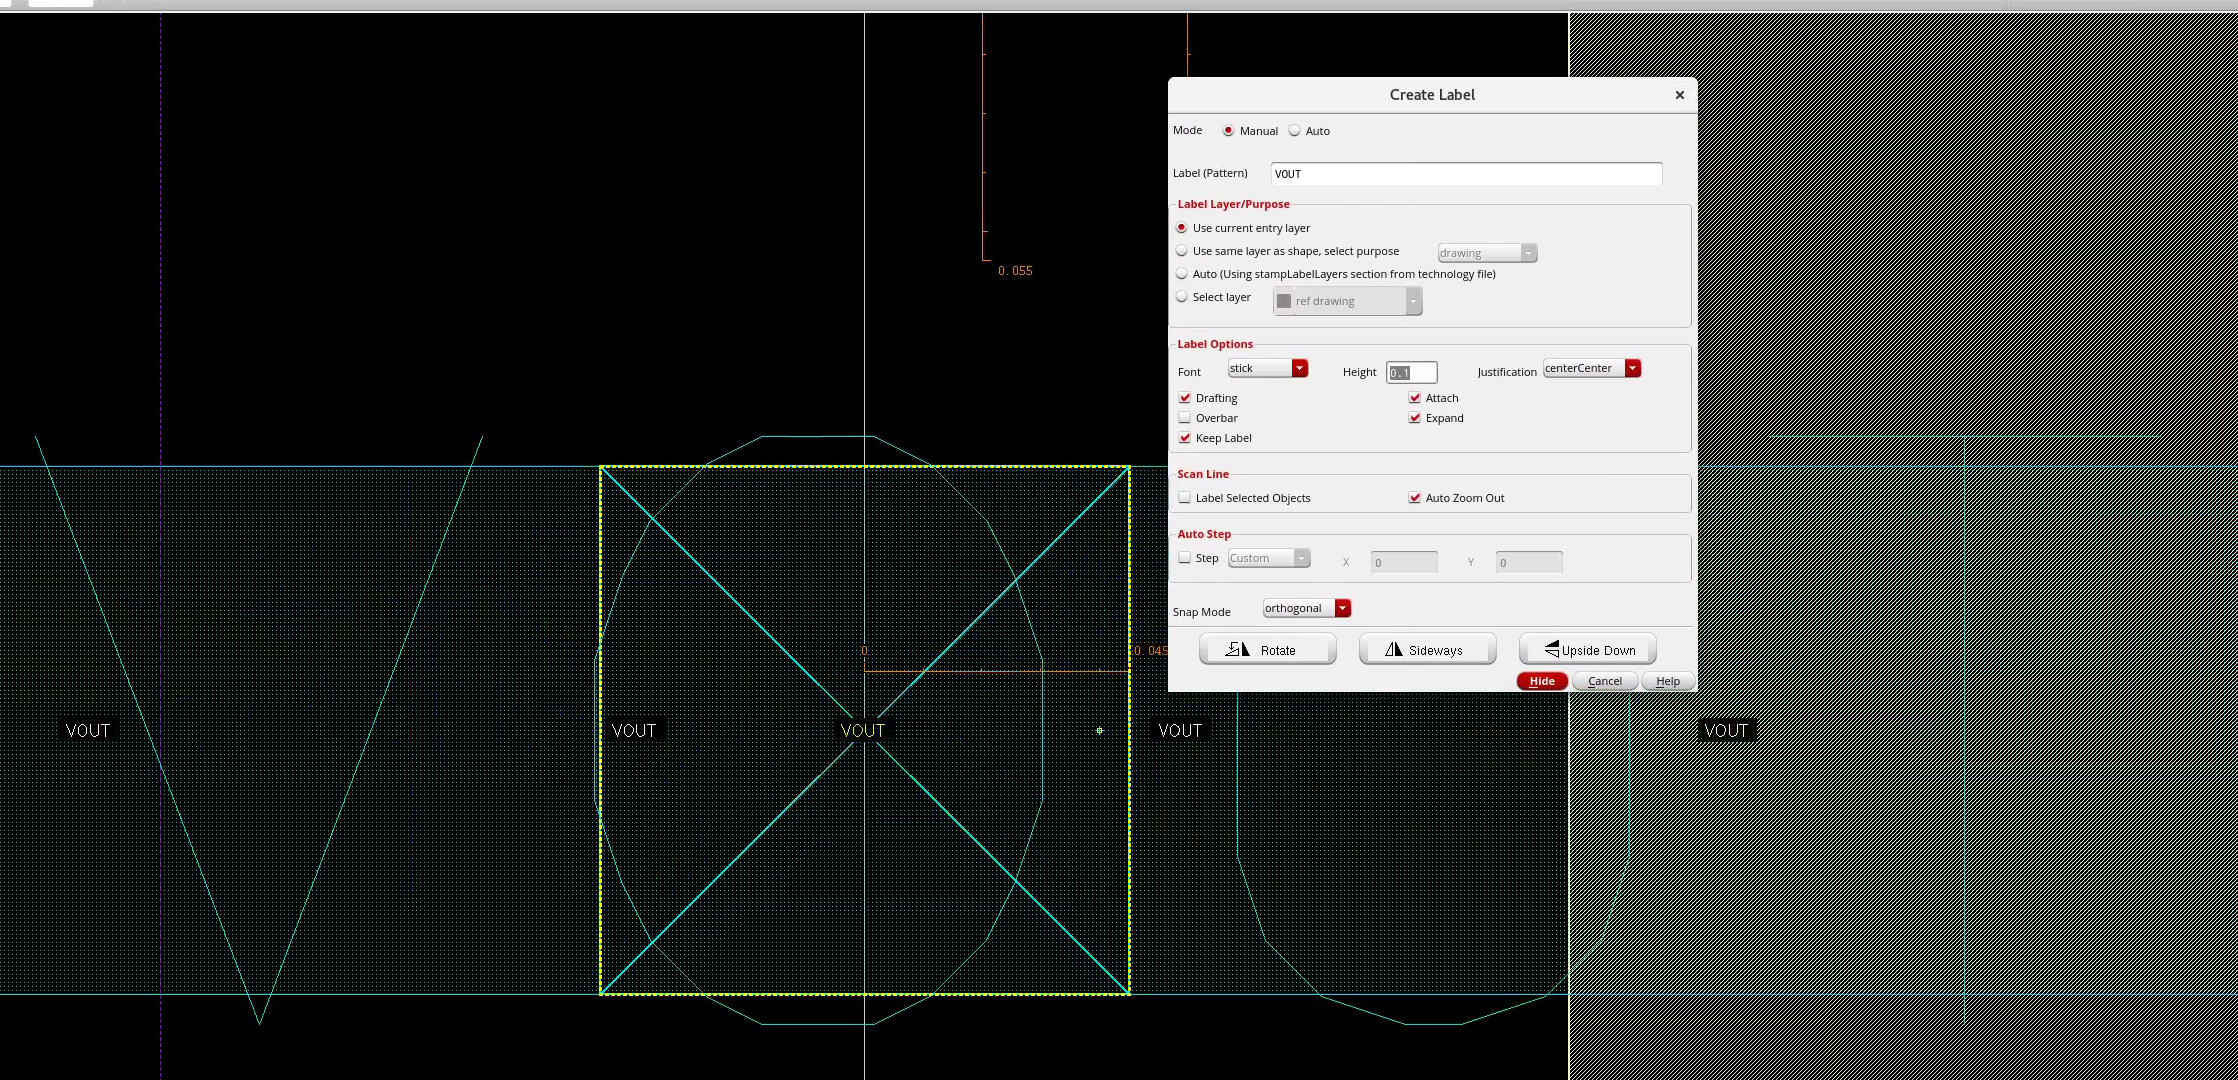This screenshot has width=2238, height=1080.
Task: Expand the Justification centerCenter dropdown
Action: [x=1591, y=368]
